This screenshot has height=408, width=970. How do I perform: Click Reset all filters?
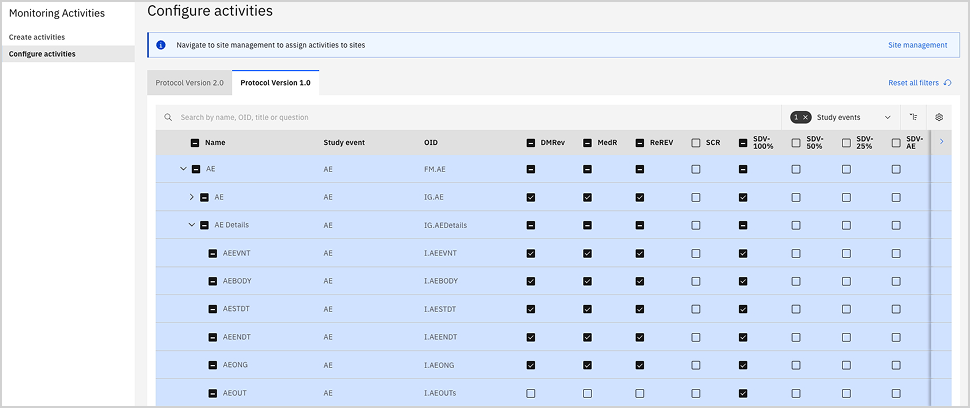[913, 83]
